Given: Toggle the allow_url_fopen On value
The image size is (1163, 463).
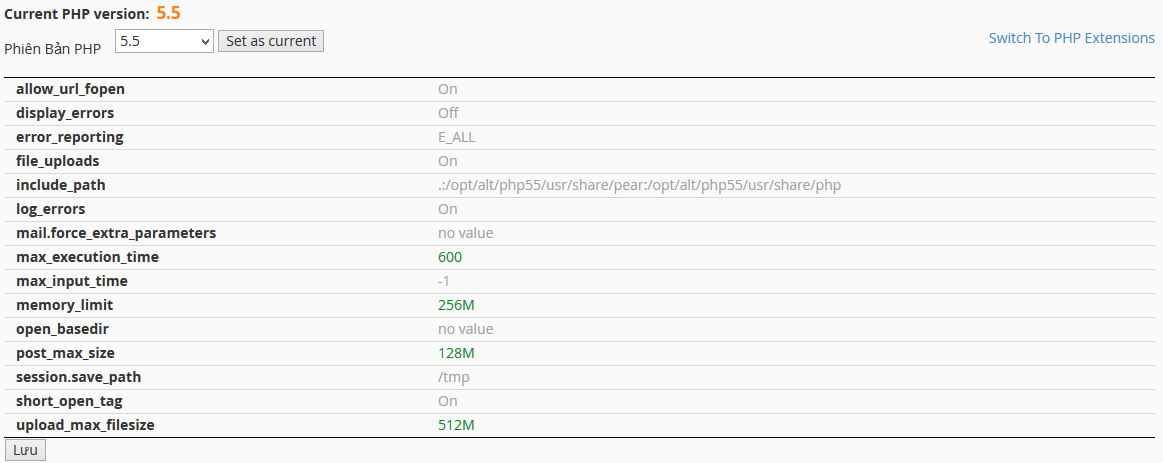Looking at the screenshot, I should (447, 89).
